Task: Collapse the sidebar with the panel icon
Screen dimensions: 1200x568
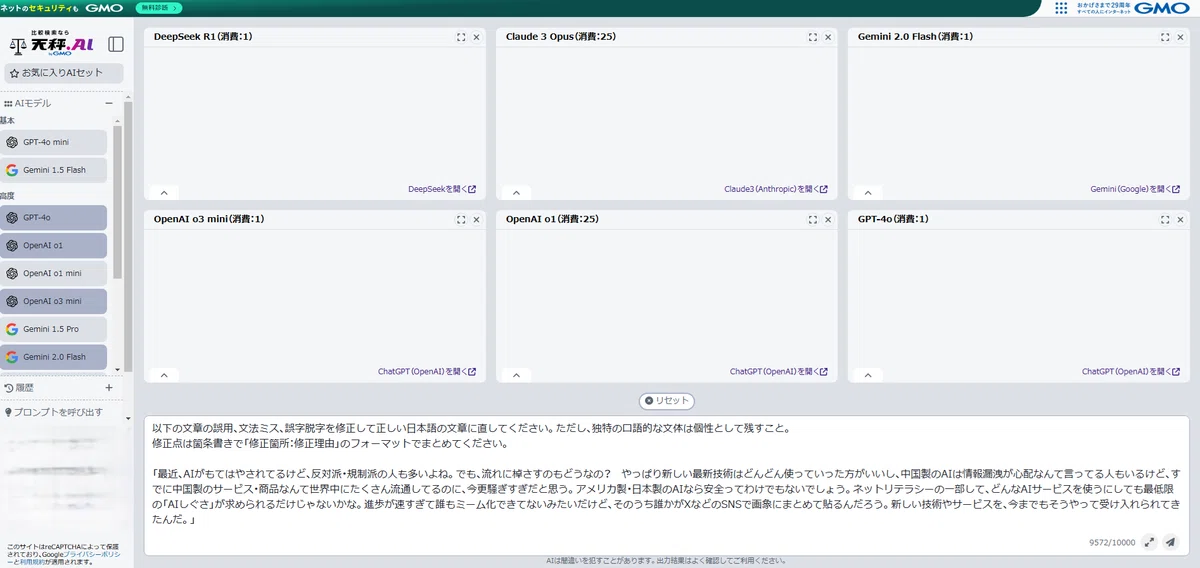Action: click(116, 44)
